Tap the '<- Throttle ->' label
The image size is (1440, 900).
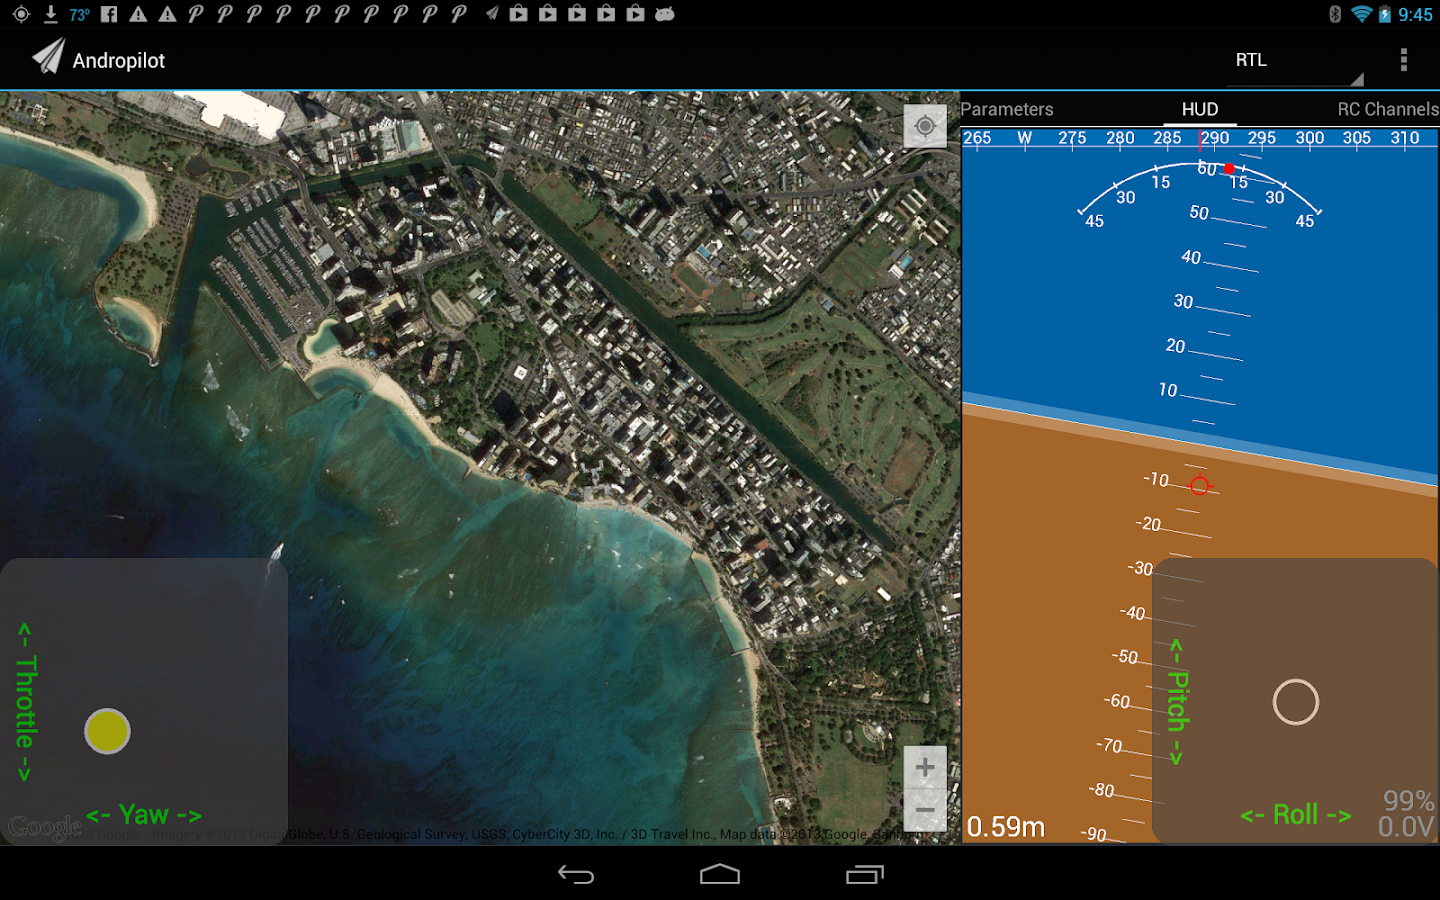25,702
